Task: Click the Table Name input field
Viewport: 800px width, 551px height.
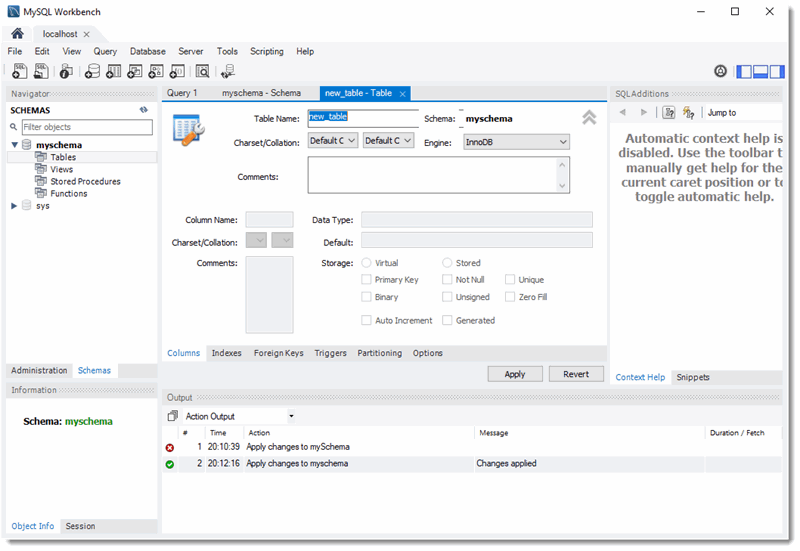Action: pyautogui.click(x=363, y=118)
